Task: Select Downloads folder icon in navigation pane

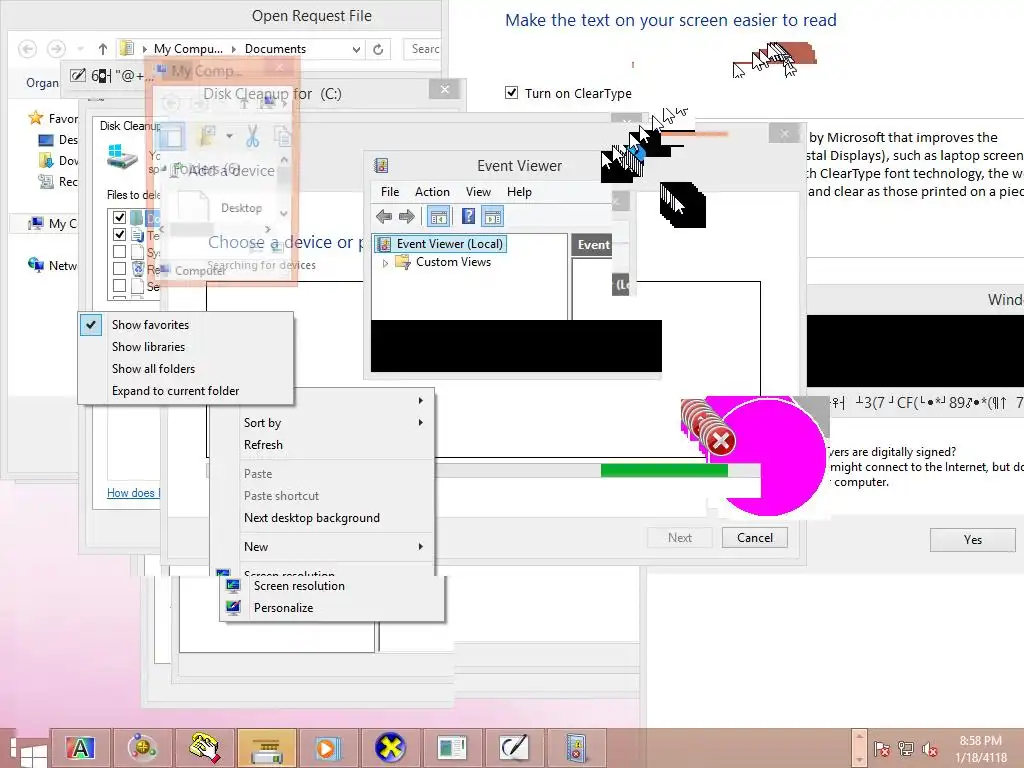Action: (x=46, y=161)
